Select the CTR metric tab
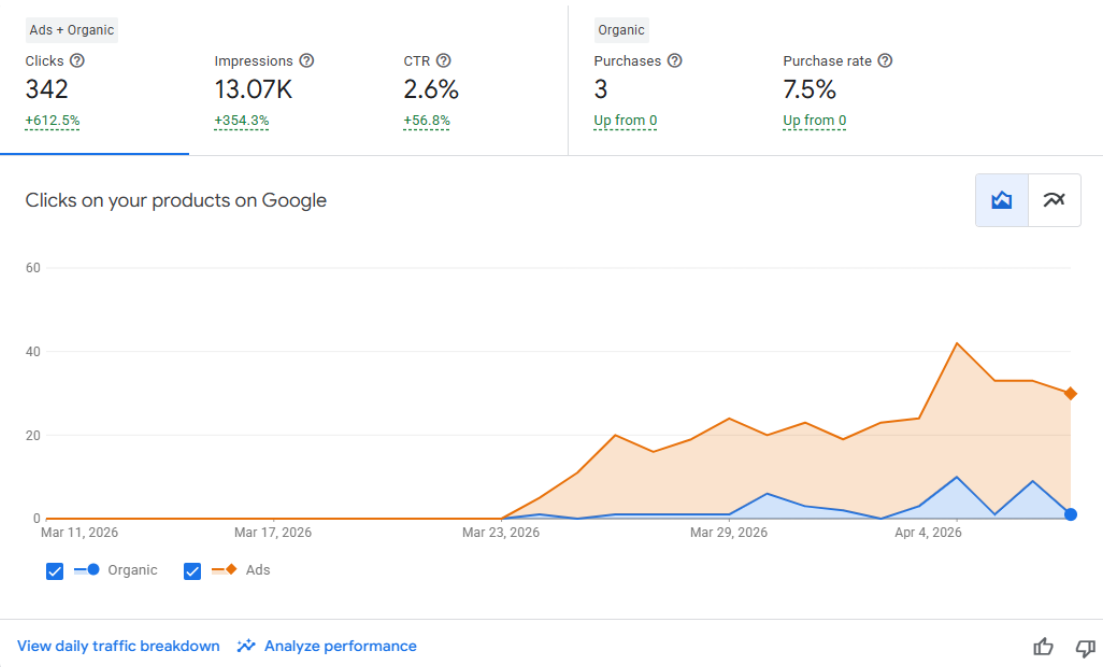This screenshot has height=667, width=1103. coord(473,81)
